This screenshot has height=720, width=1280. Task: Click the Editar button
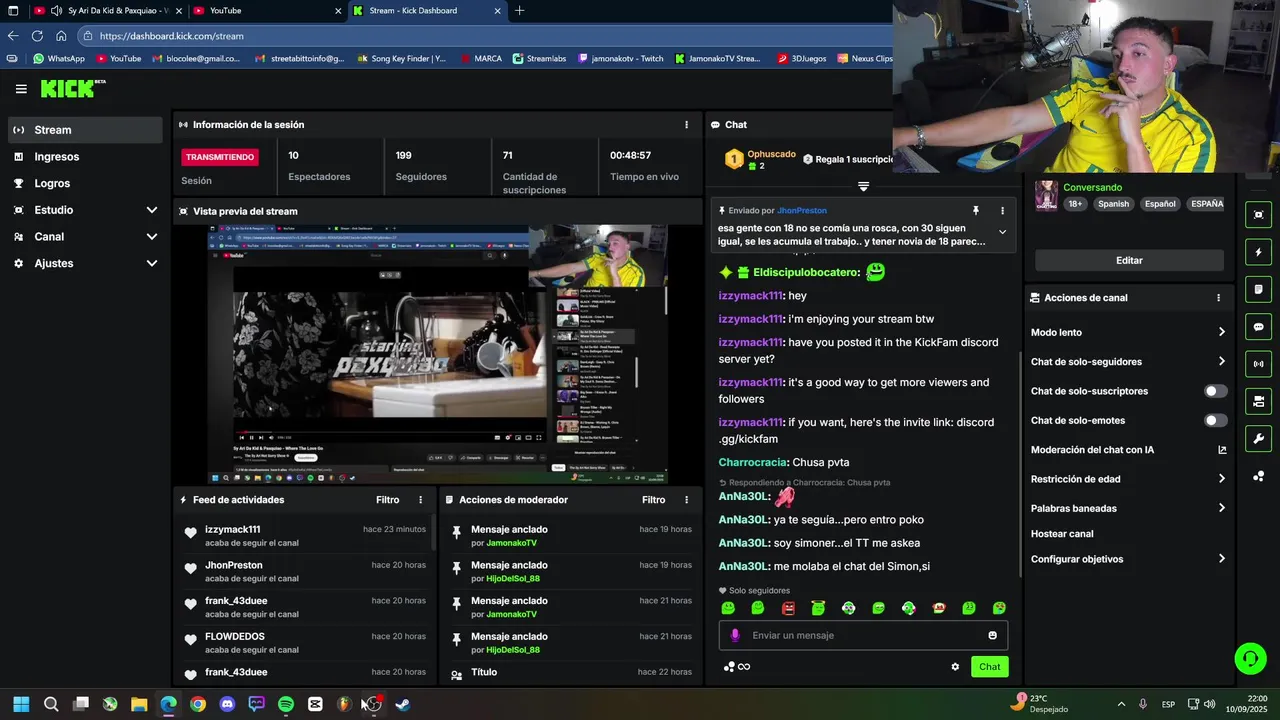coord(1129,260)
